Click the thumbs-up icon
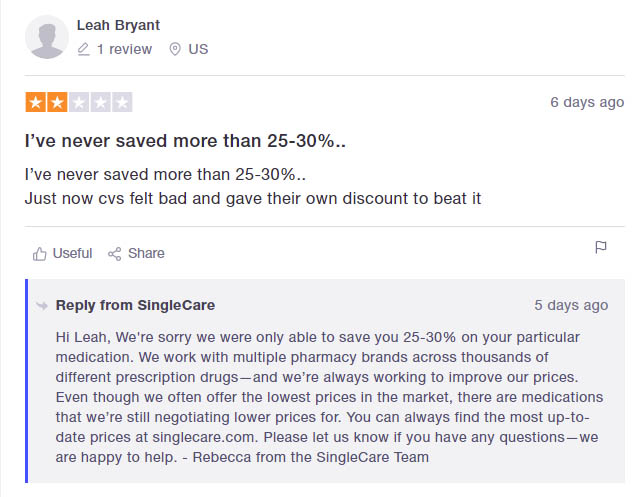The image size is (643, 497). click(x=39, y=254)
